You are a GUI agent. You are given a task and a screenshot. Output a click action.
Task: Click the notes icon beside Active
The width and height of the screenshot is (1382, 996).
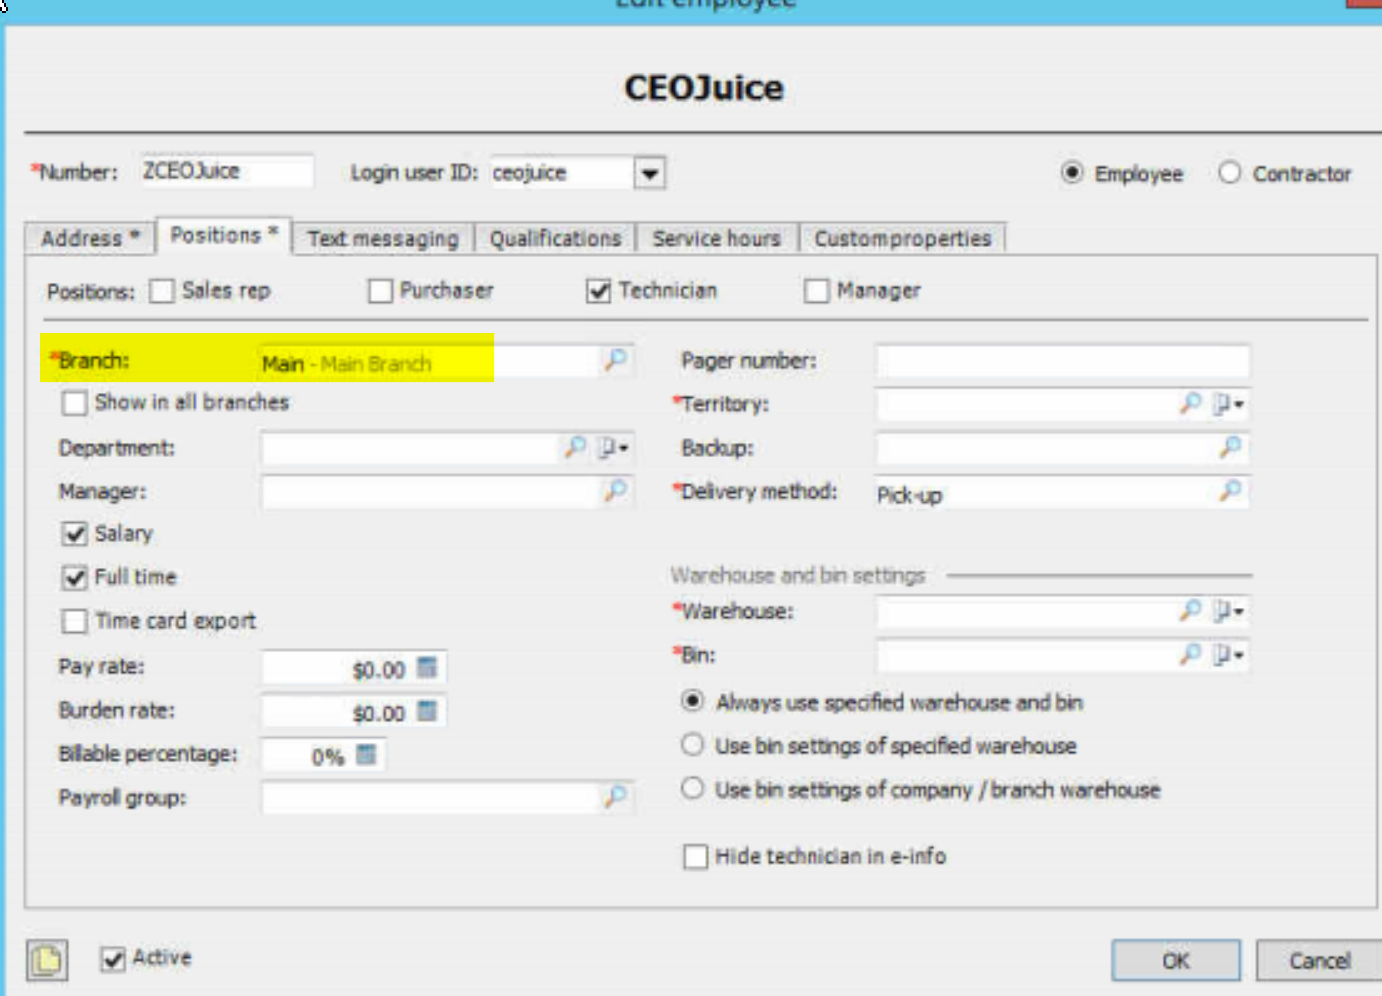(47, 961)
